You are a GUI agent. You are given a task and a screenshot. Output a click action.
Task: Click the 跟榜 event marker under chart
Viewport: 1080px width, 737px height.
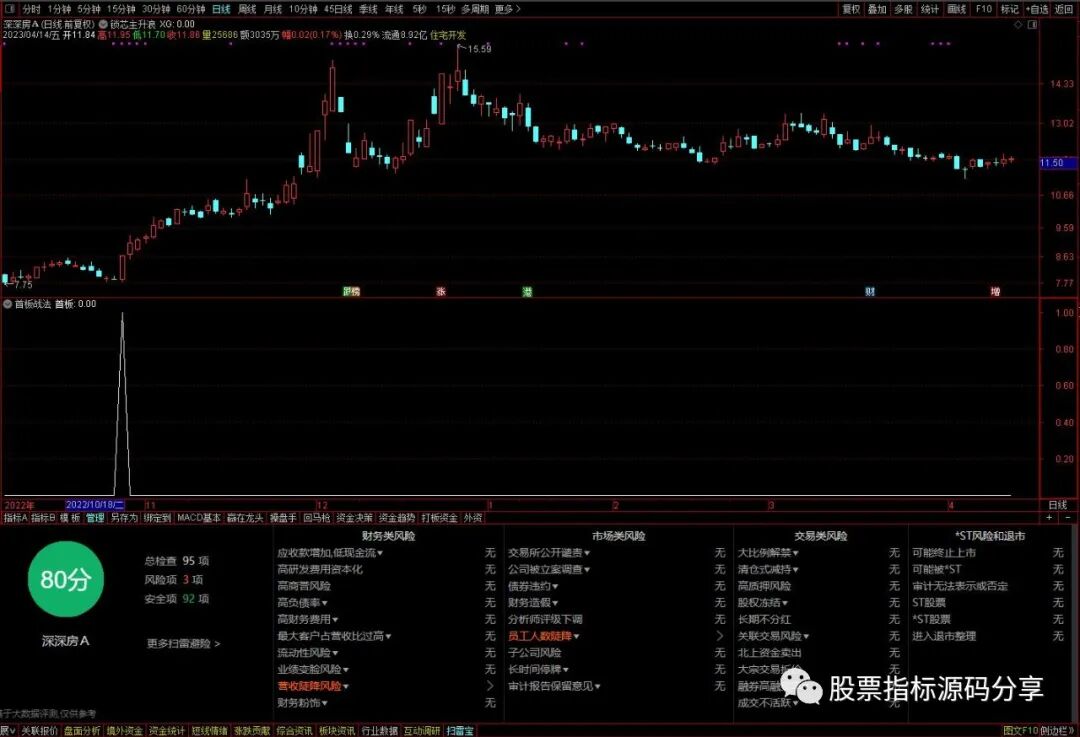[x=351, y=292]
